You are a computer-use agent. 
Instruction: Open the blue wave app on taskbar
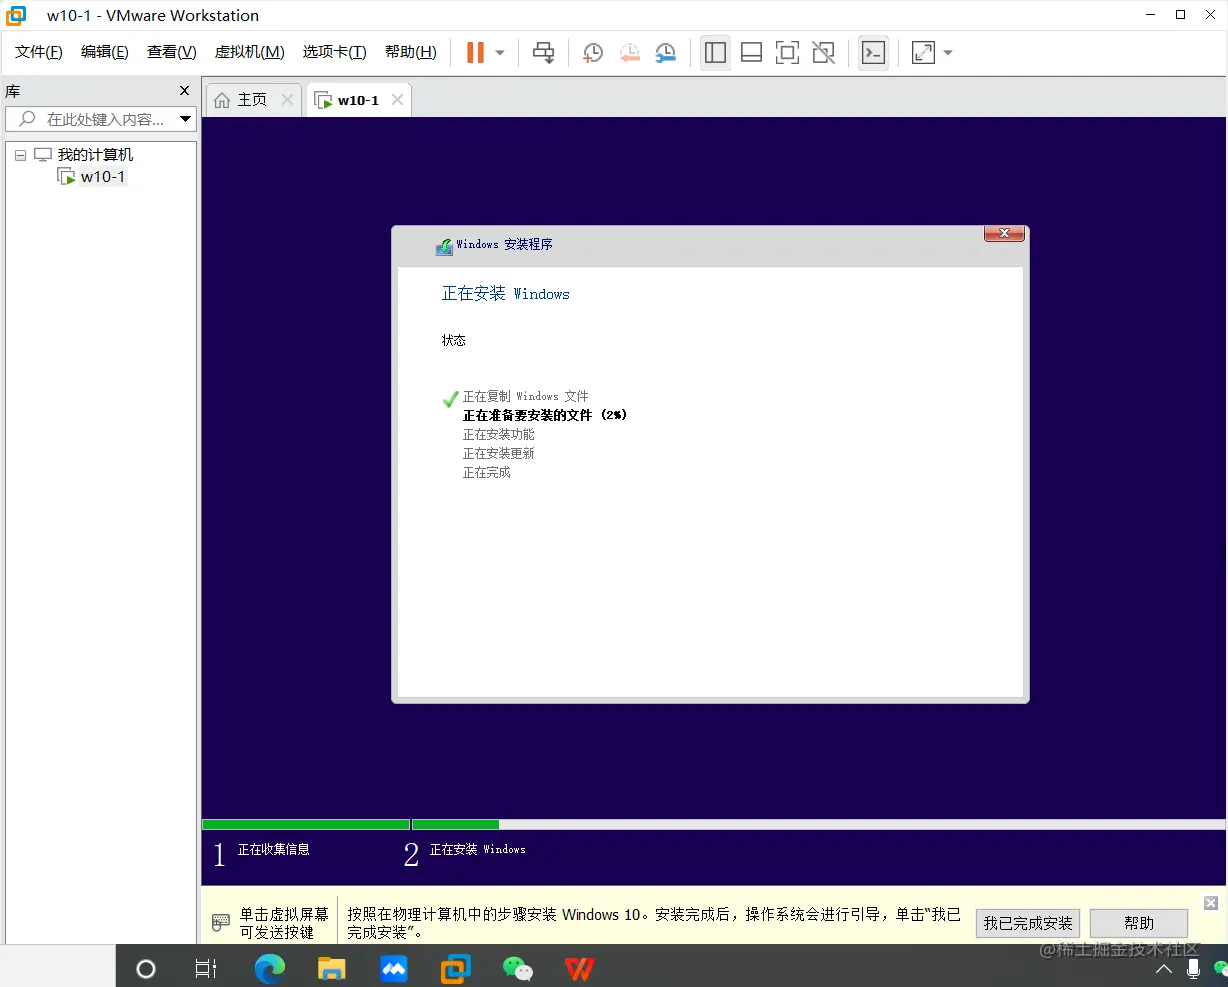(394, 968)
